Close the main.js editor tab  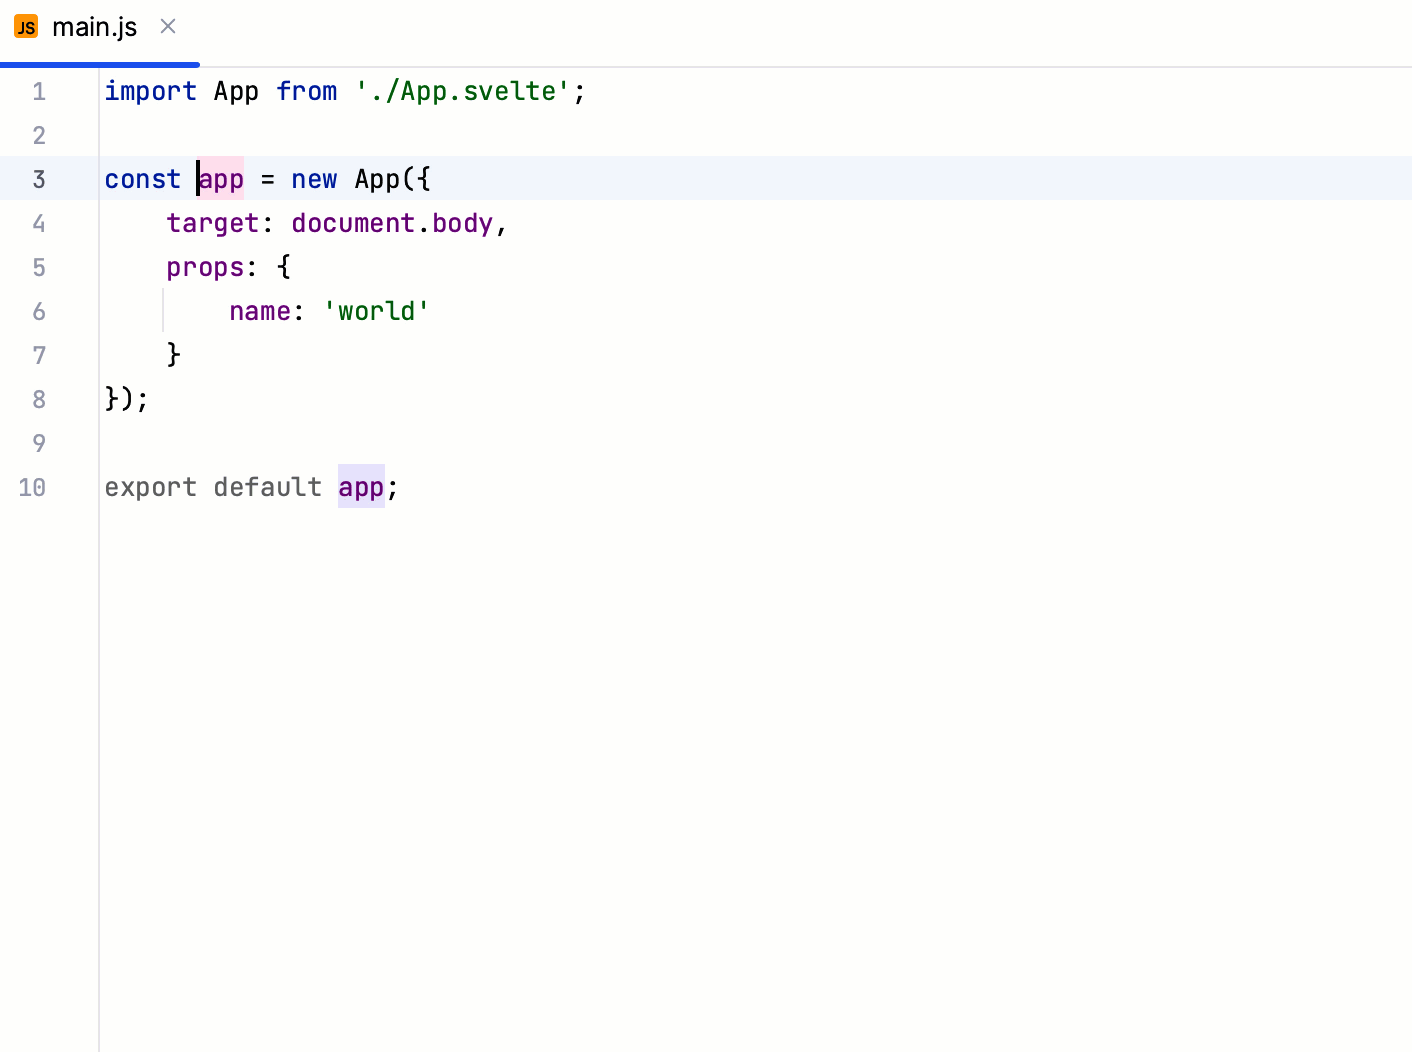pyautogui.click(x=167, y=27)
